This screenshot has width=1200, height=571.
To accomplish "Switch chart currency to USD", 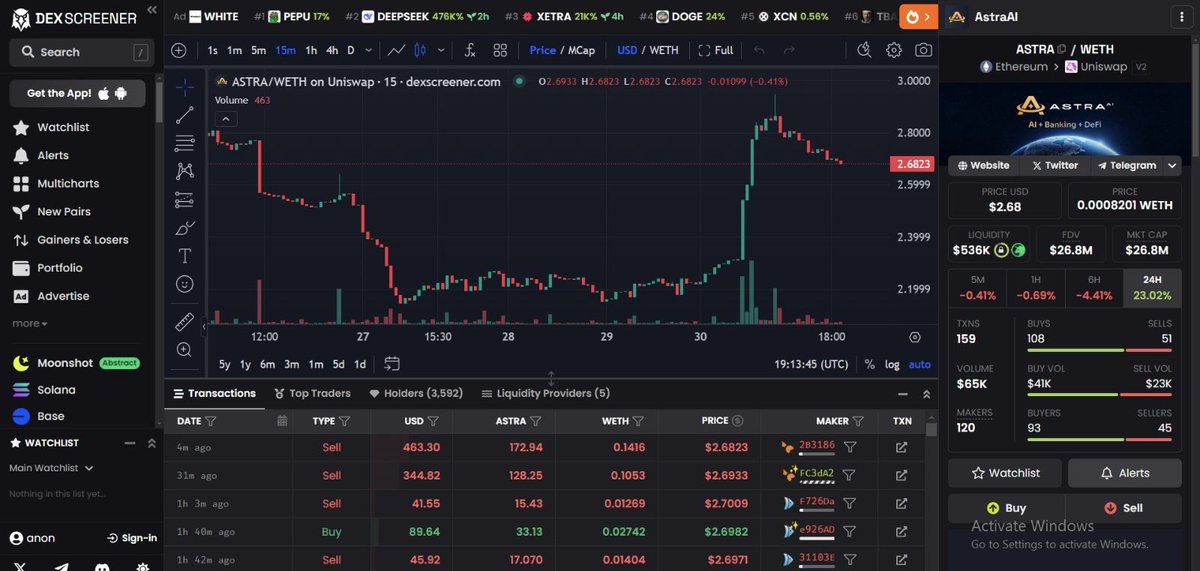I will click(627, 50).
